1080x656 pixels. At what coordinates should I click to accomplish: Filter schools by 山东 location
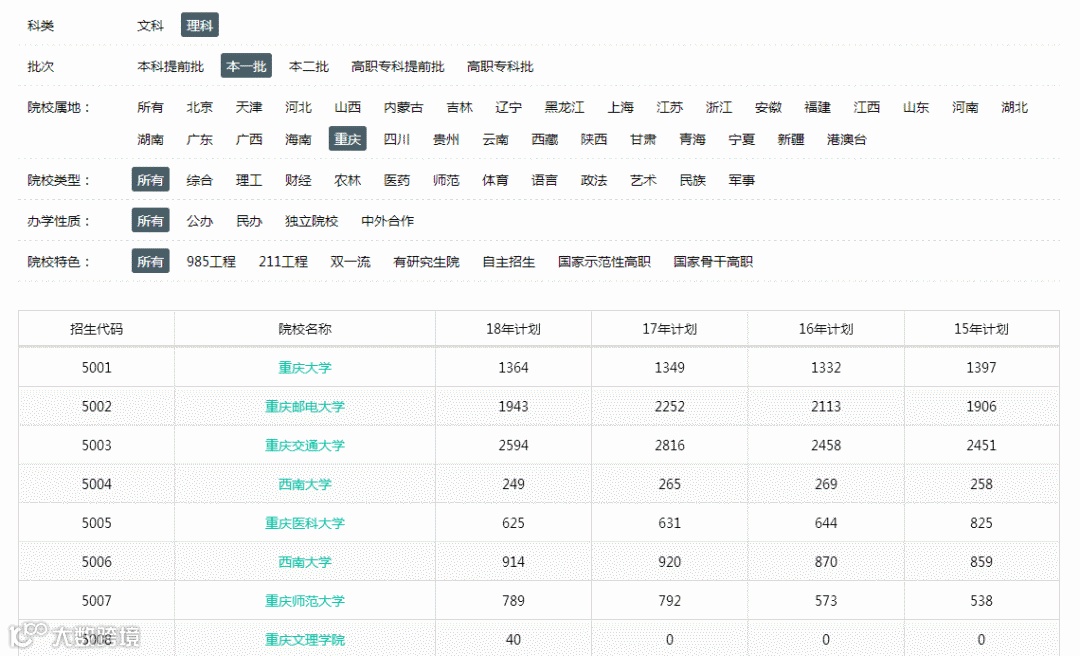click(x=916, y=107)
